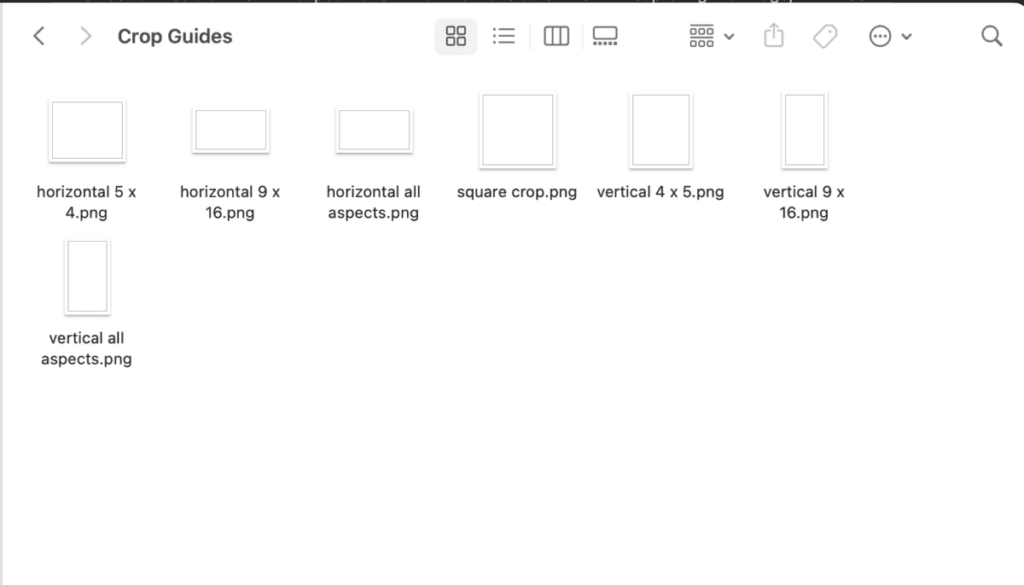Image resolution: width=1024 pixels, height=585 pixels.
Task: Click the Edit Tags icon
Action: (825, 36)
